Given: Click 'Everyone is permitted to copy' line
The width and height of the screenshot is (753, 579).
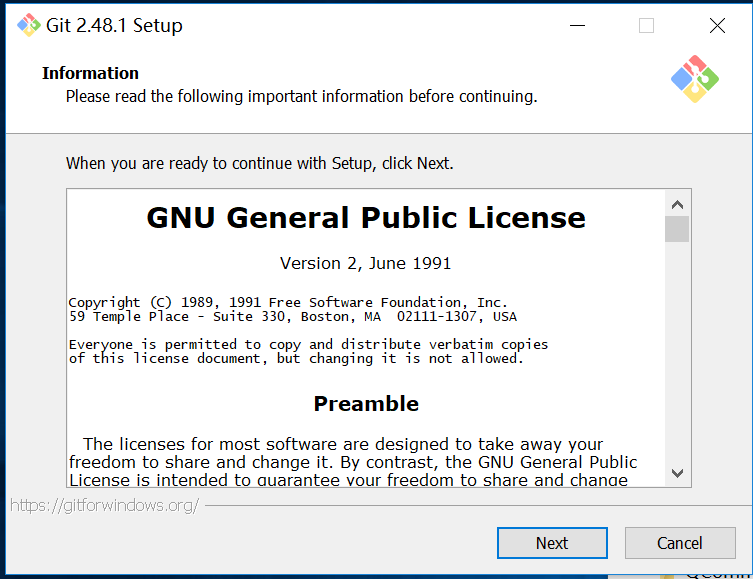Looking at the screenshot, I should point(308,344).
